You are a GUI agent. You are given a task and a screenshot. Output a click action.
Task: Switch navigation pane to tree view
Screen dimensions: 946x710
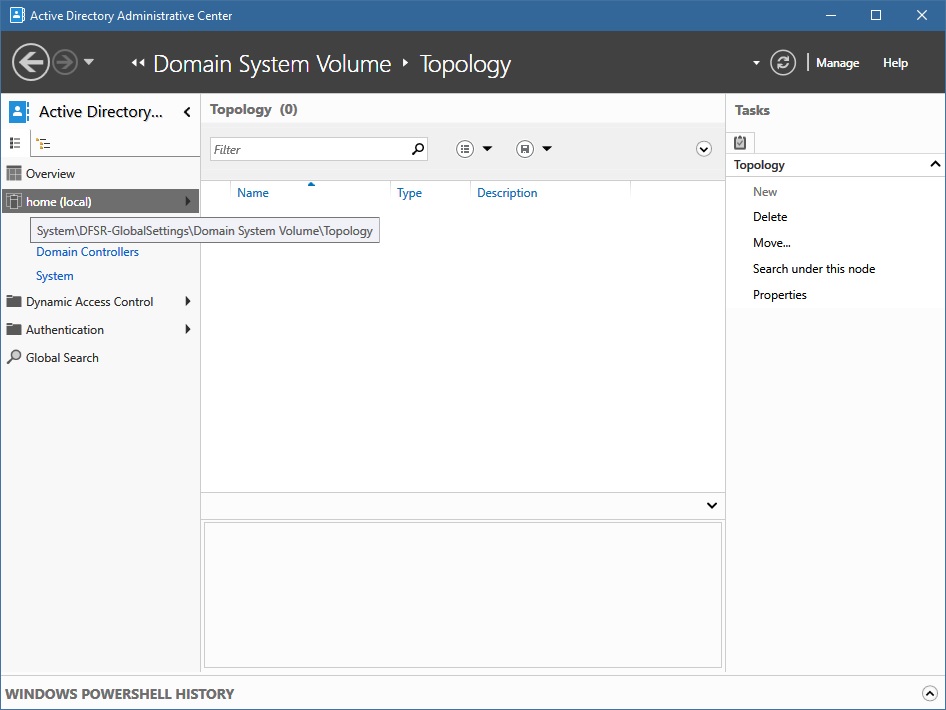click(44, 144)
